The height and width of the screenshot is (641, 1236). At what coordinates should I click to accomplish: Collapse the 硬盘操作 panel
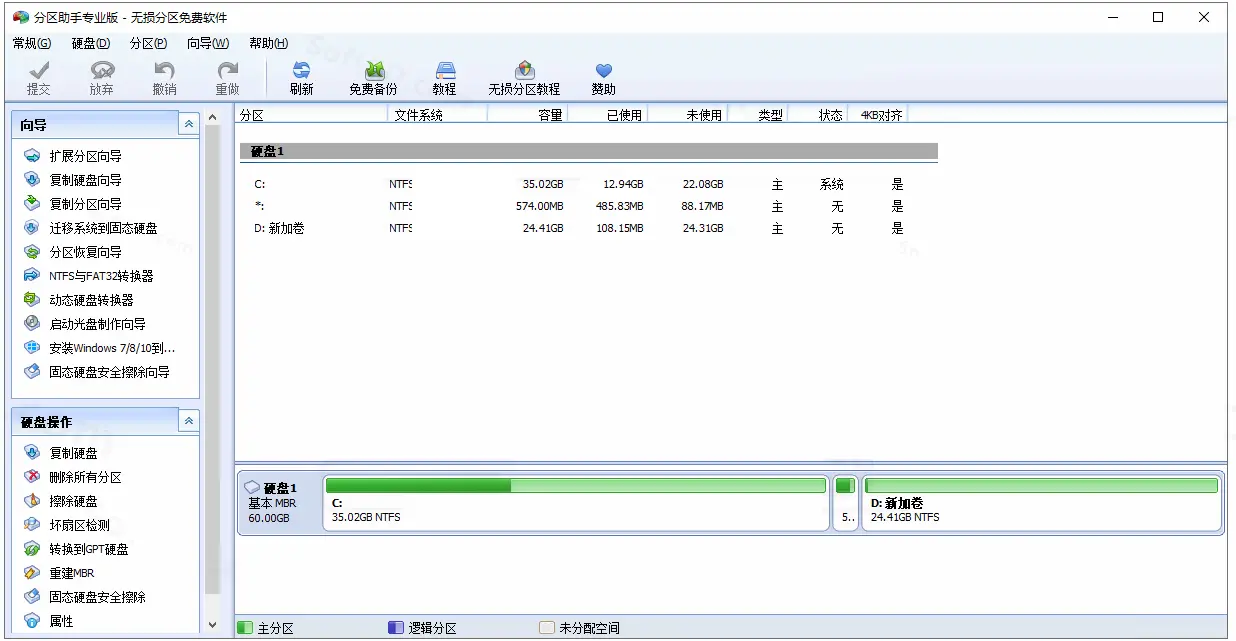(x=188, y=421)
